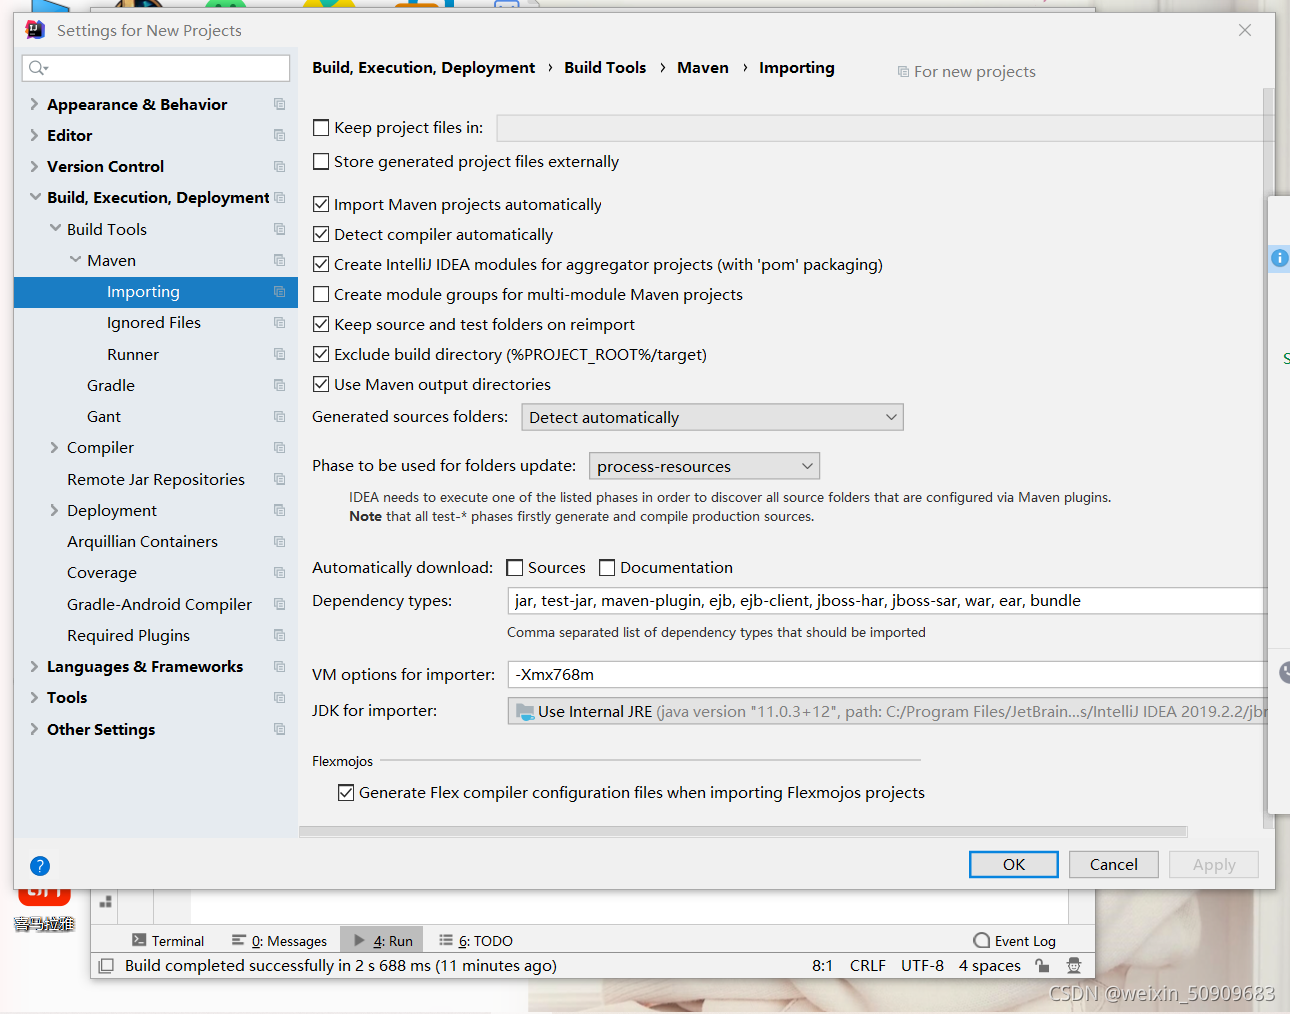
Task: Click the TODO list icon
Action: [x=446, y=940]
